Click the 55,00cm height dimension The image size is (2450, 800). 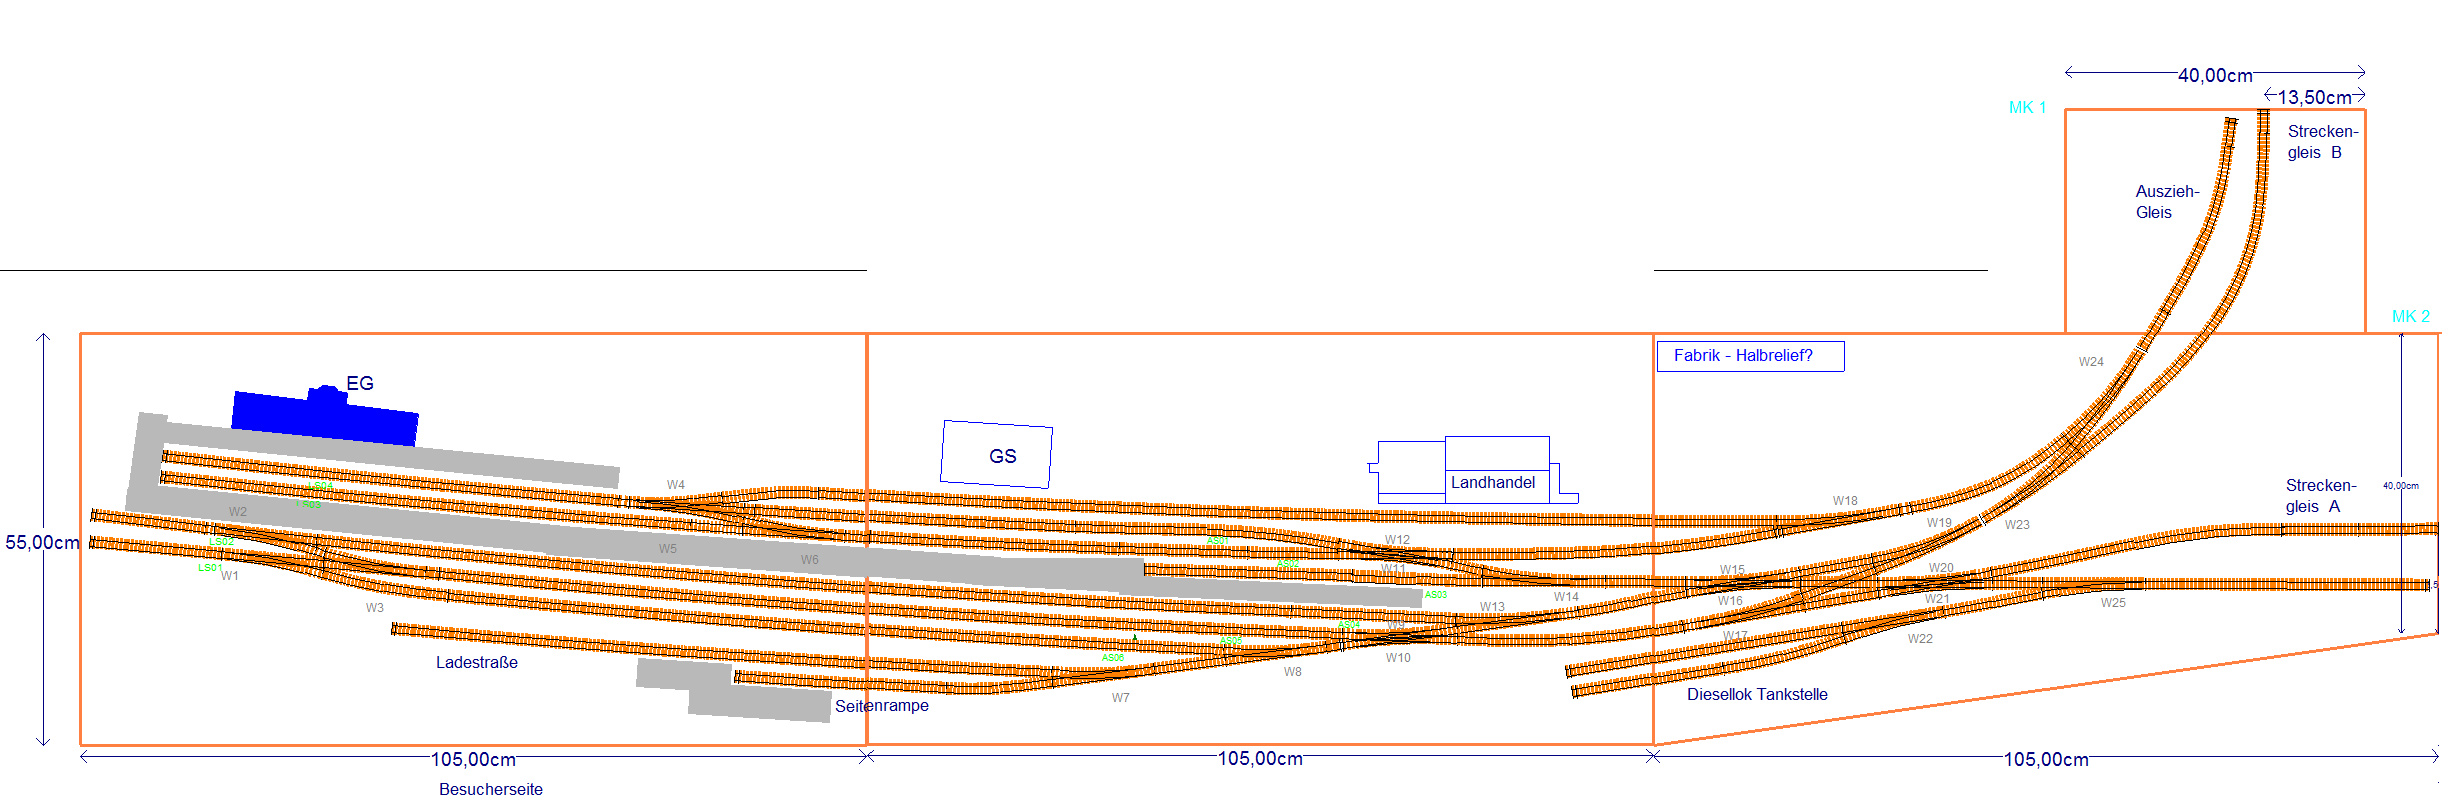tap(42, 542)
